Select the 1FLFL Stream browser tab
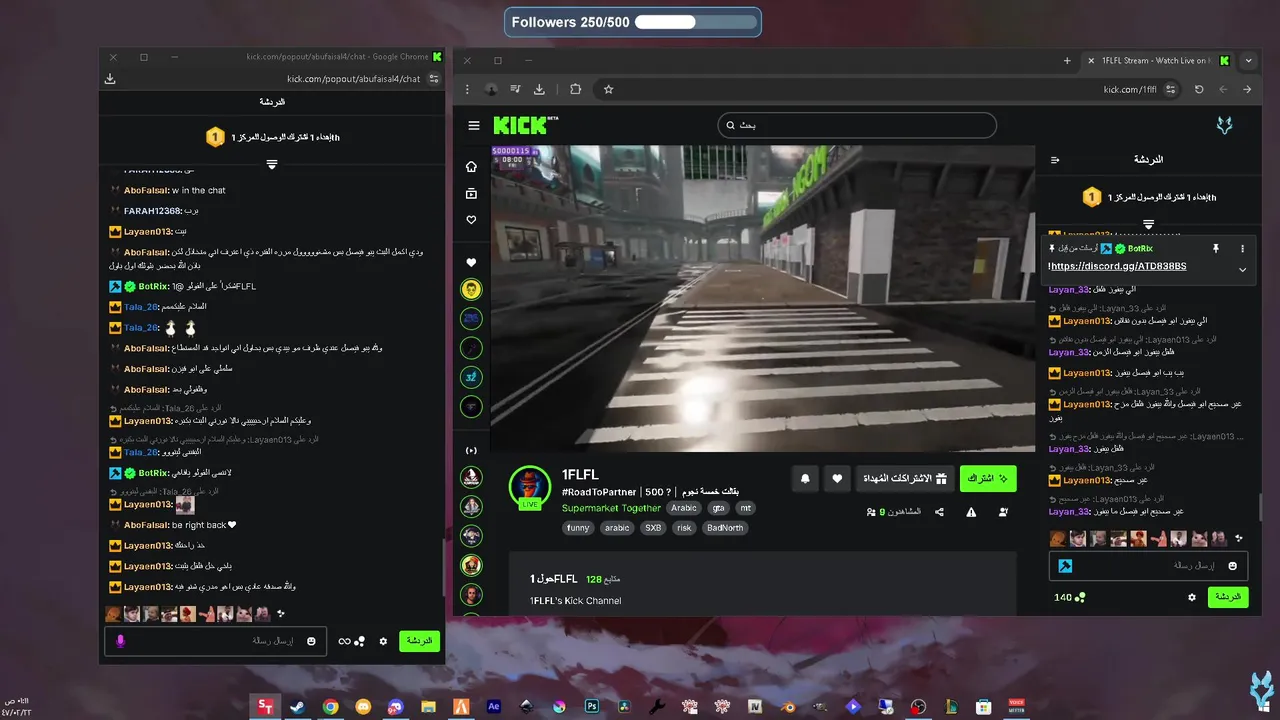1280x720 pixels. 1159,60
